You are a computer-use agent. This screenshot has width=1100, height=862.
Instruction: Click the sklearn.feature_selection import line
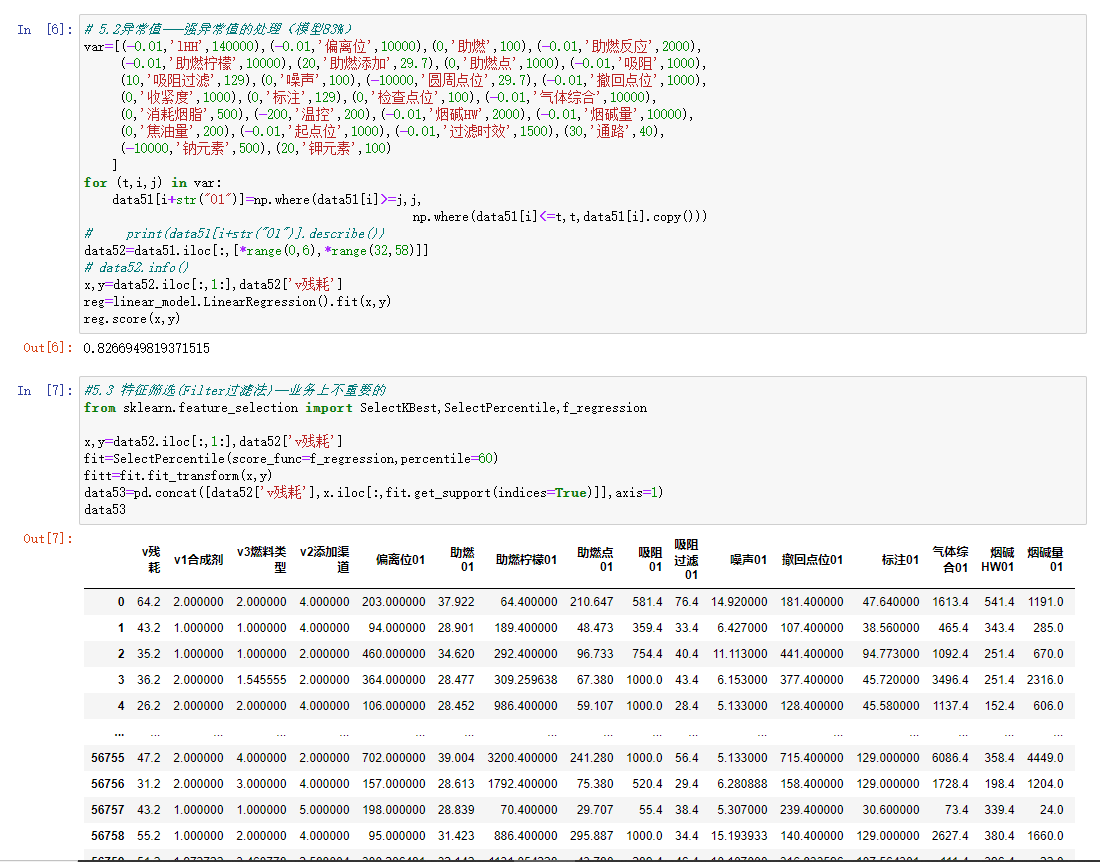365,408
